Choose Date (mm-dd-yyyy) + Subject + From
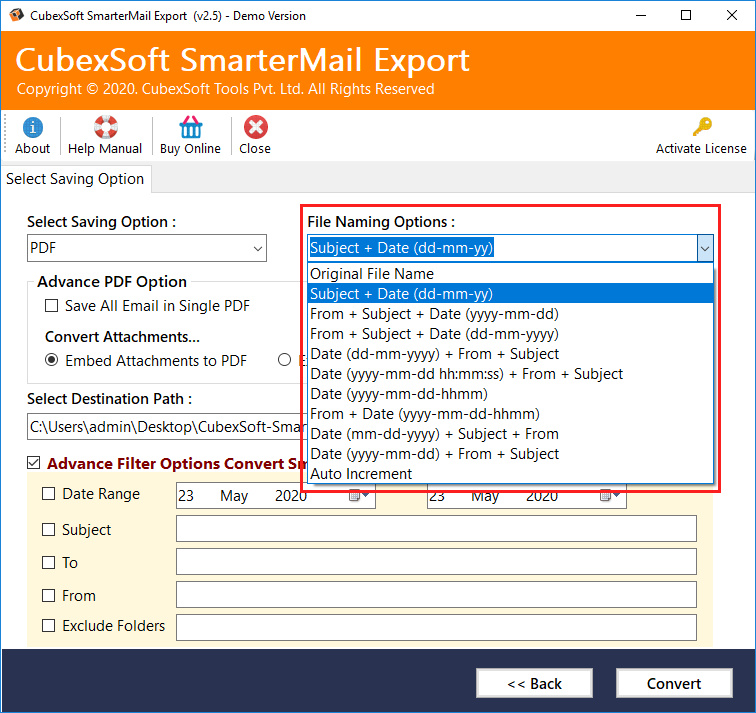Viewport: 756px width, 713px height. pos(510,434)
